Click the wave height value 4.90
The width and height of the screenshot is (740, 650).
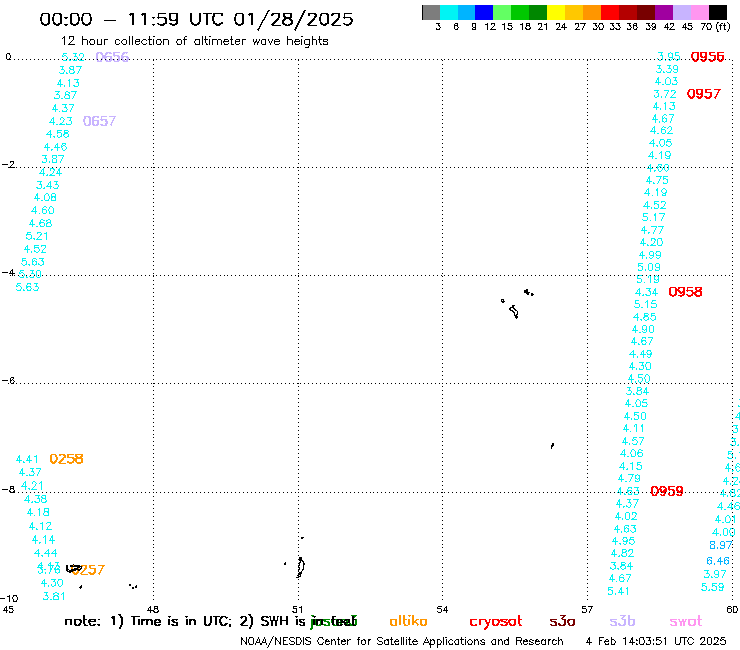(643, 329)
